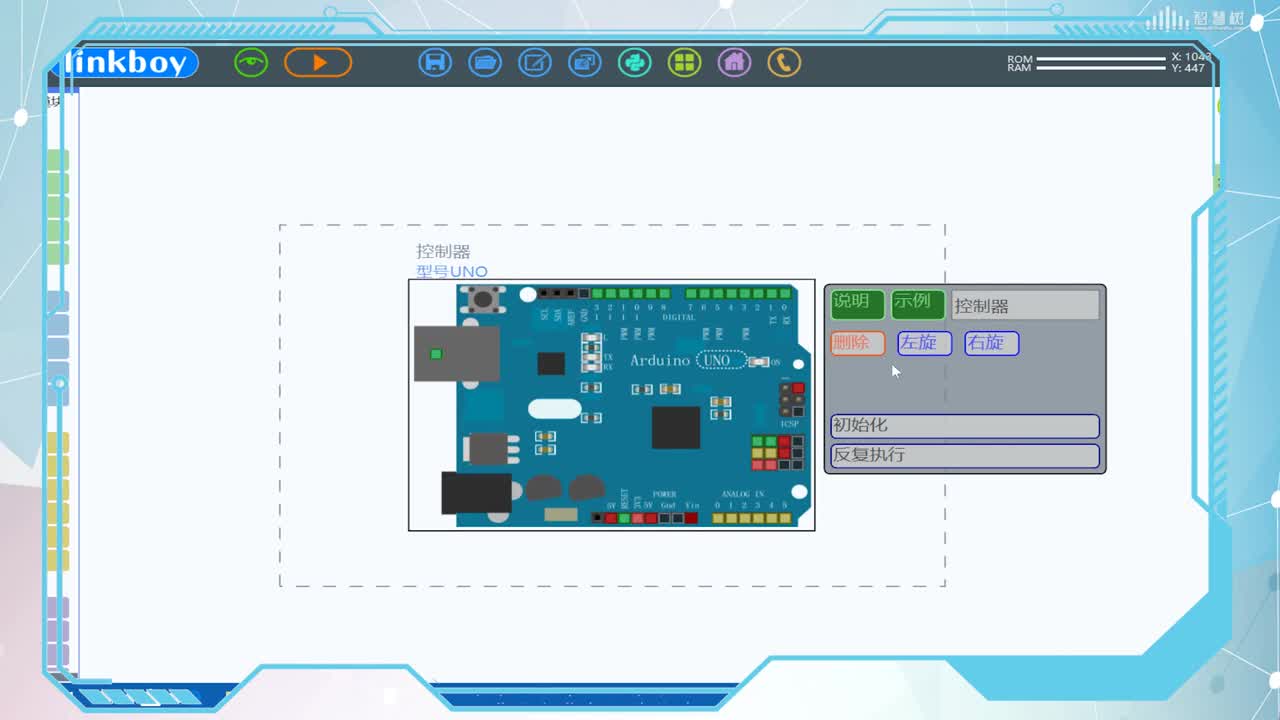Rotate the board left with 左旋

924,343
